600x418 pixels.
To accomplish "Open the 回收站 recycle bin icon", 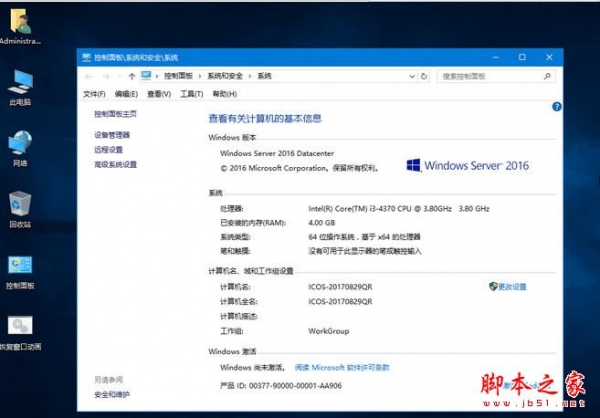I will point(20,210).
